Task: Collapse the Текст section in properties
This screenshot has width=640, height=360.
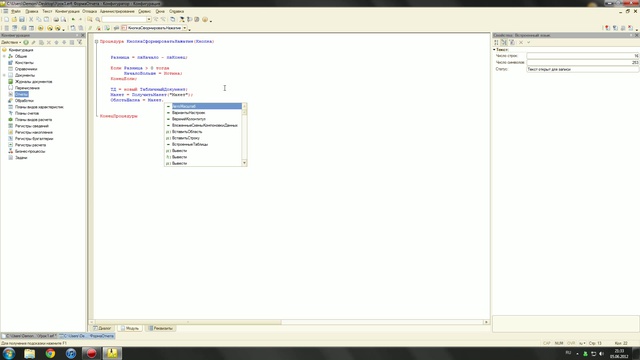Action: pos(494,49)
